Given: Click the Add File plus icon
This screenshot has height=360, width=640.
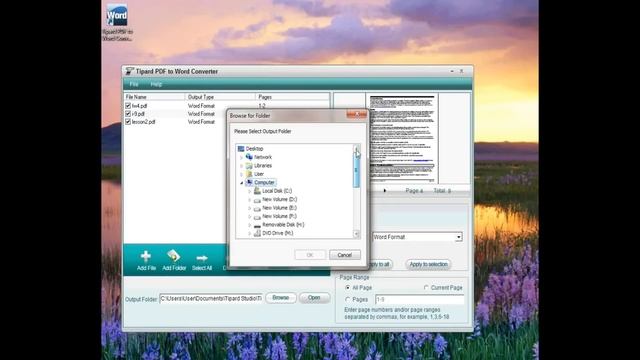Looking at the screenshot, I should (146, 256).
